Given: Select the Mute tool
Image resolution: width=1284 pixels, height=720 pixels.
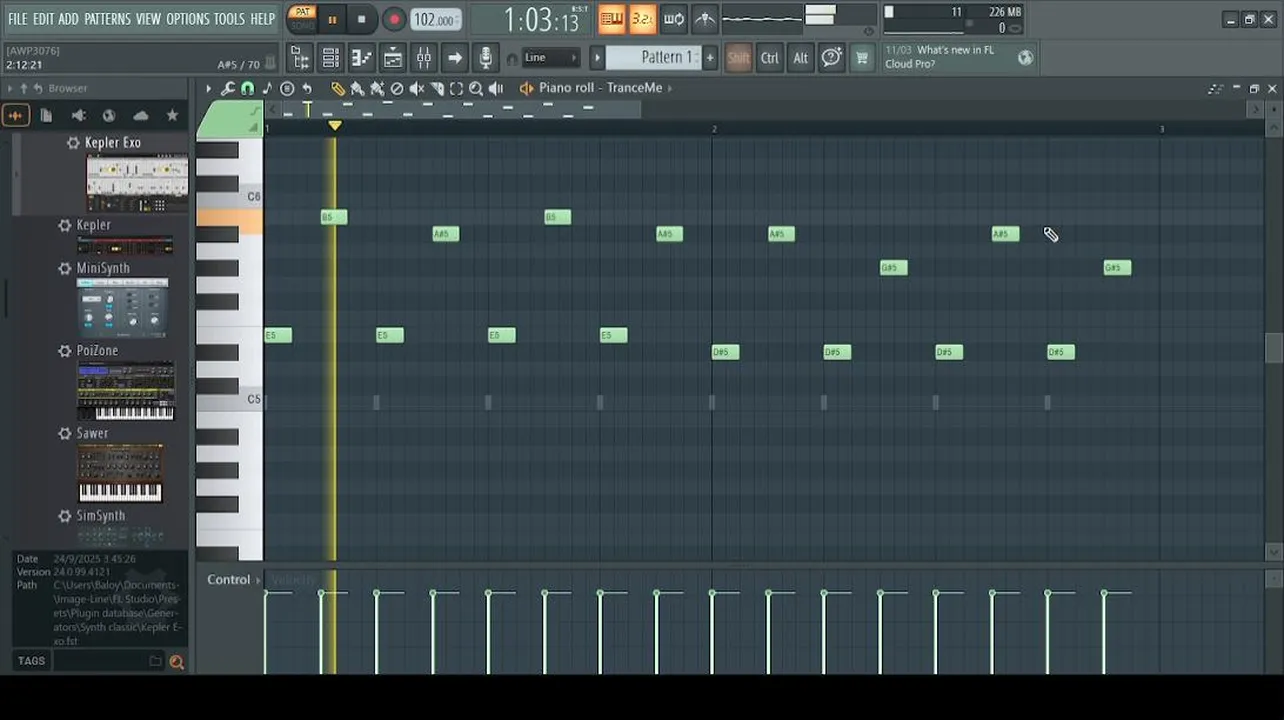Looking at the screenshot, I should pos(417,88).
